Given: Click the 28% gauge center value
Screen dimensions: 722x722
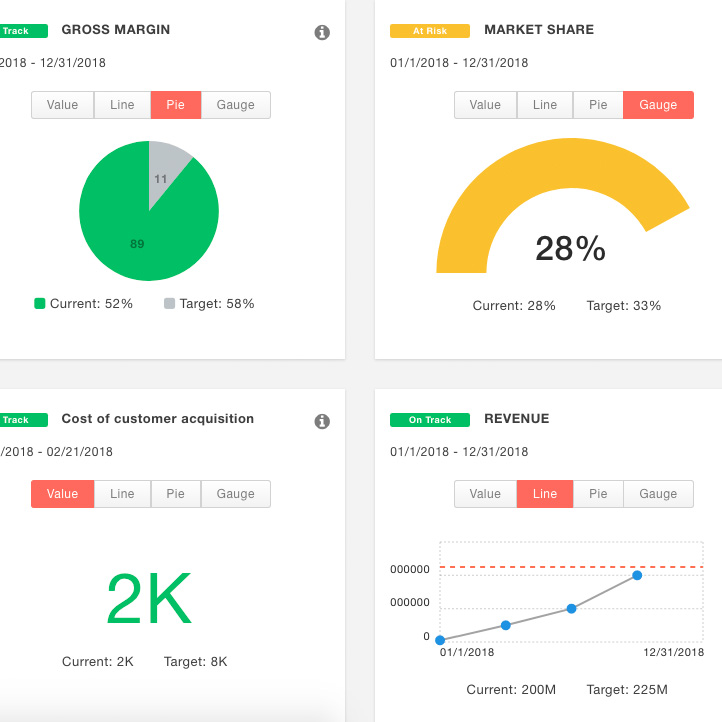Looking at the screenshot, I should (x=571, y=249).
